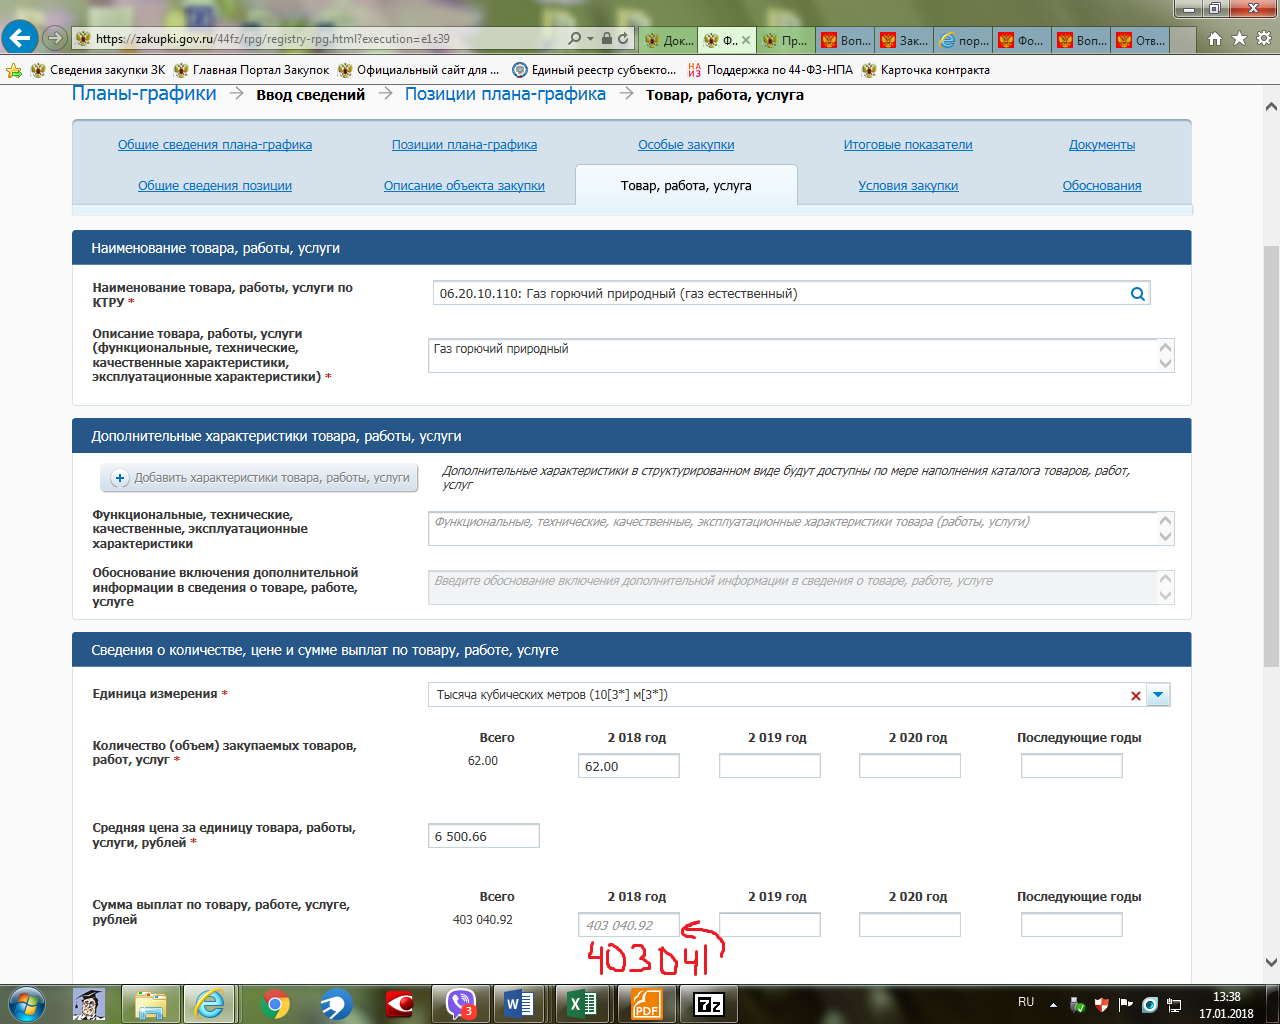The height and width of the screenshot is (1024, 1280).
Task: Open Excel from the taskbar
Action: click(583, 1003)
